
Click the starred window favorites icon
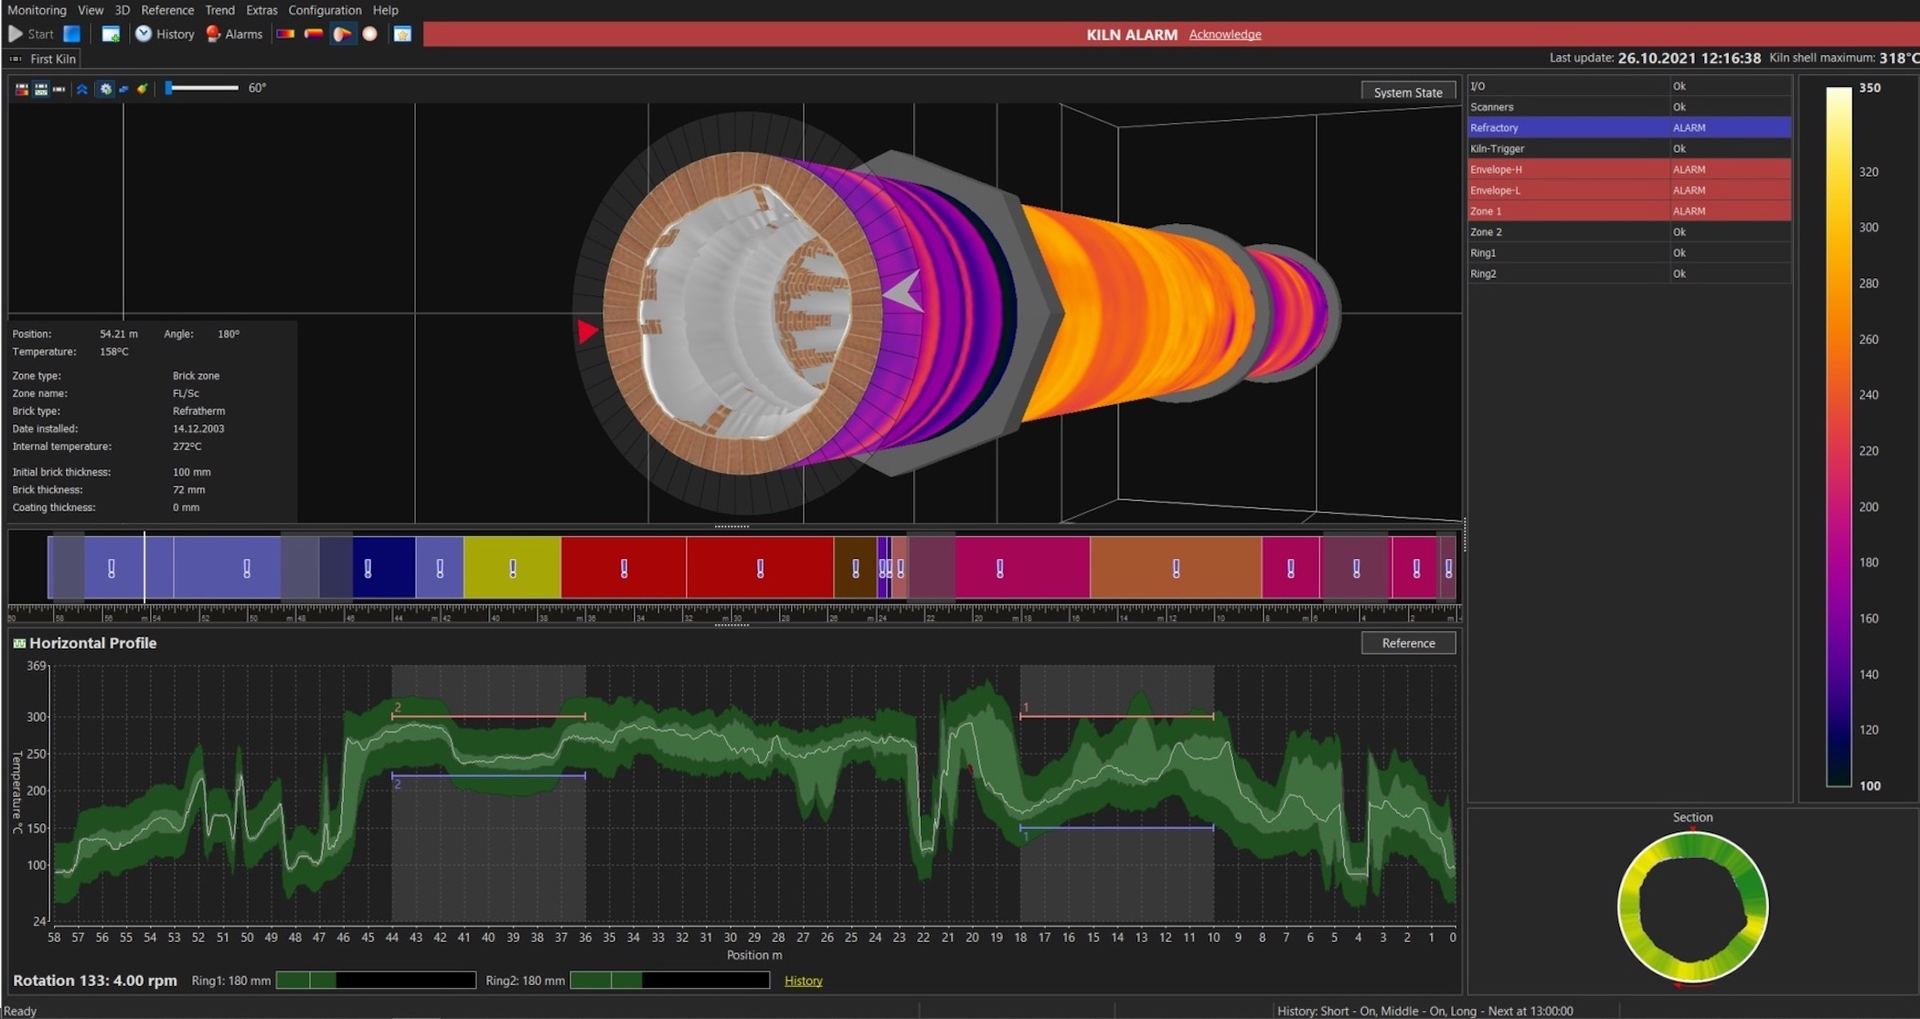coord(402,34)
